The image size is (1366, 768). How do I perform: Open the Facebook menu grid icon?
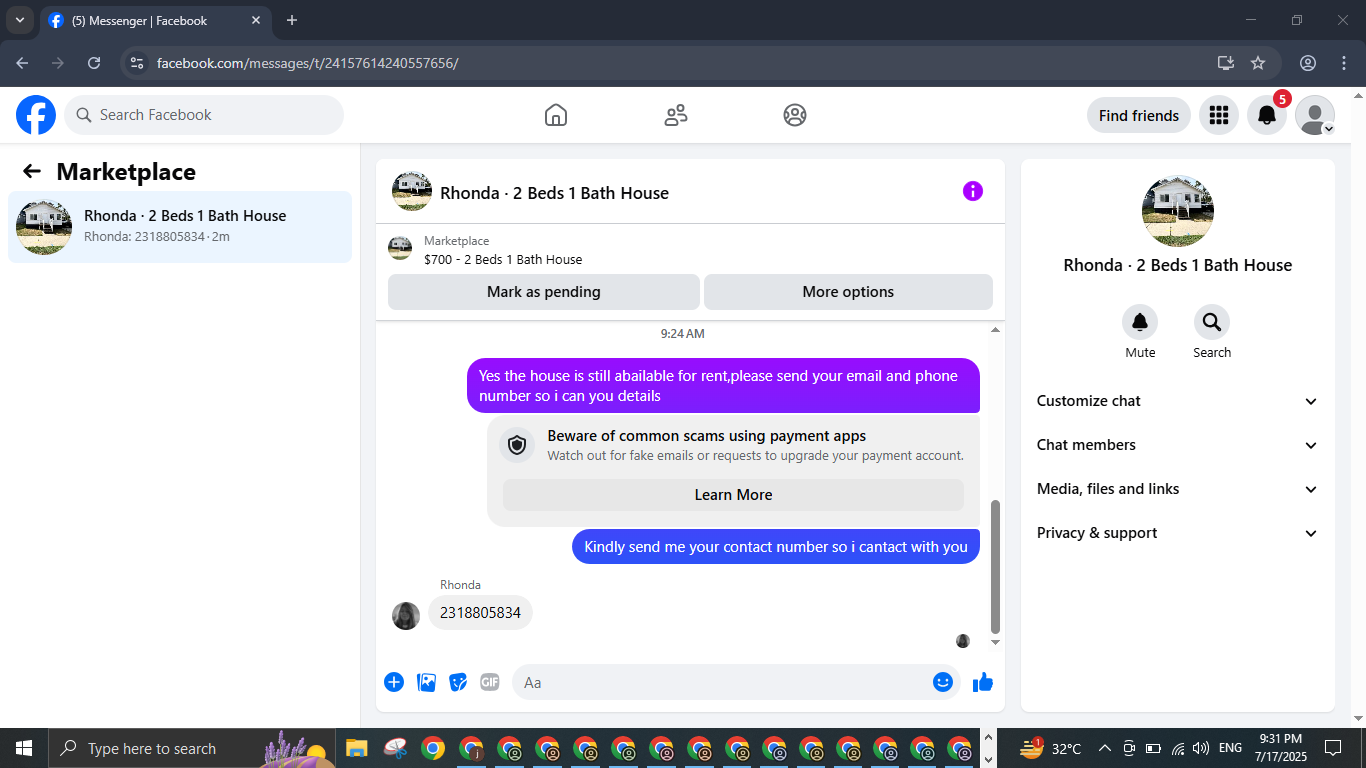pyautogui.click(x=1218, y=115)
